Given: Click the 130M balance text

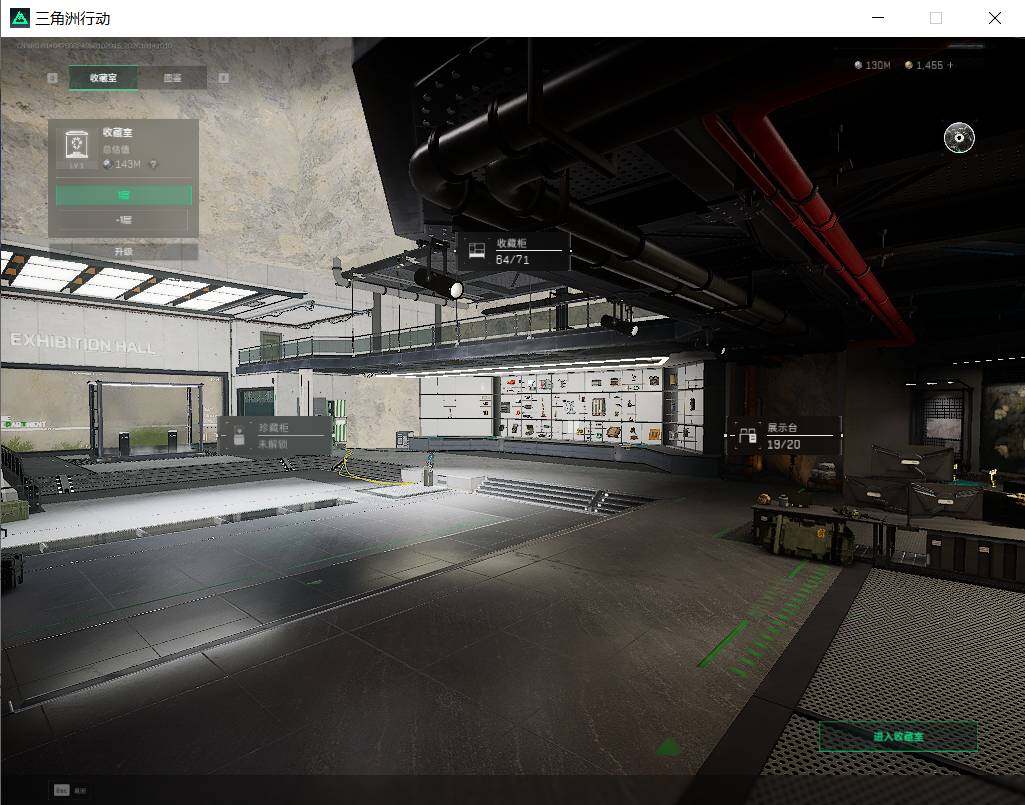Looking at the screenshot, I should click(x=877, y=65).
